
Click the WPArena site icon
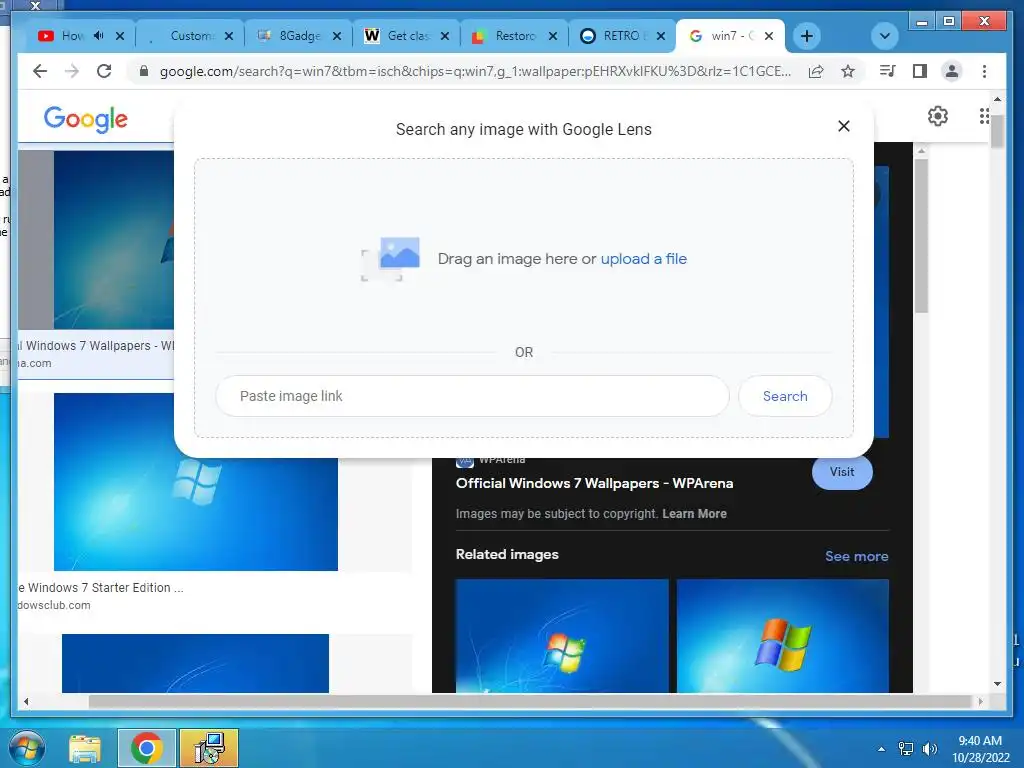click(x=464, y=462)
